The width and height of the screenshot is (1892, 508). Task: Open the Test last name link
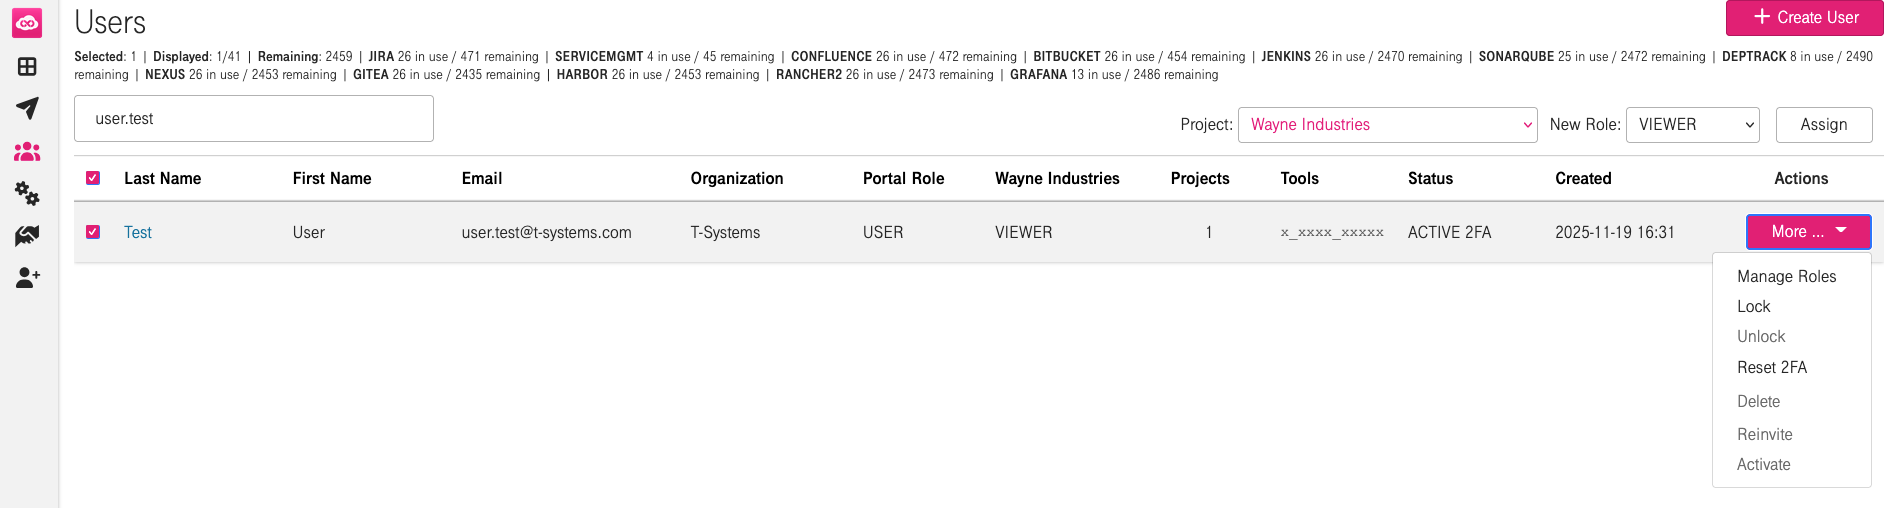click(138, 233)
